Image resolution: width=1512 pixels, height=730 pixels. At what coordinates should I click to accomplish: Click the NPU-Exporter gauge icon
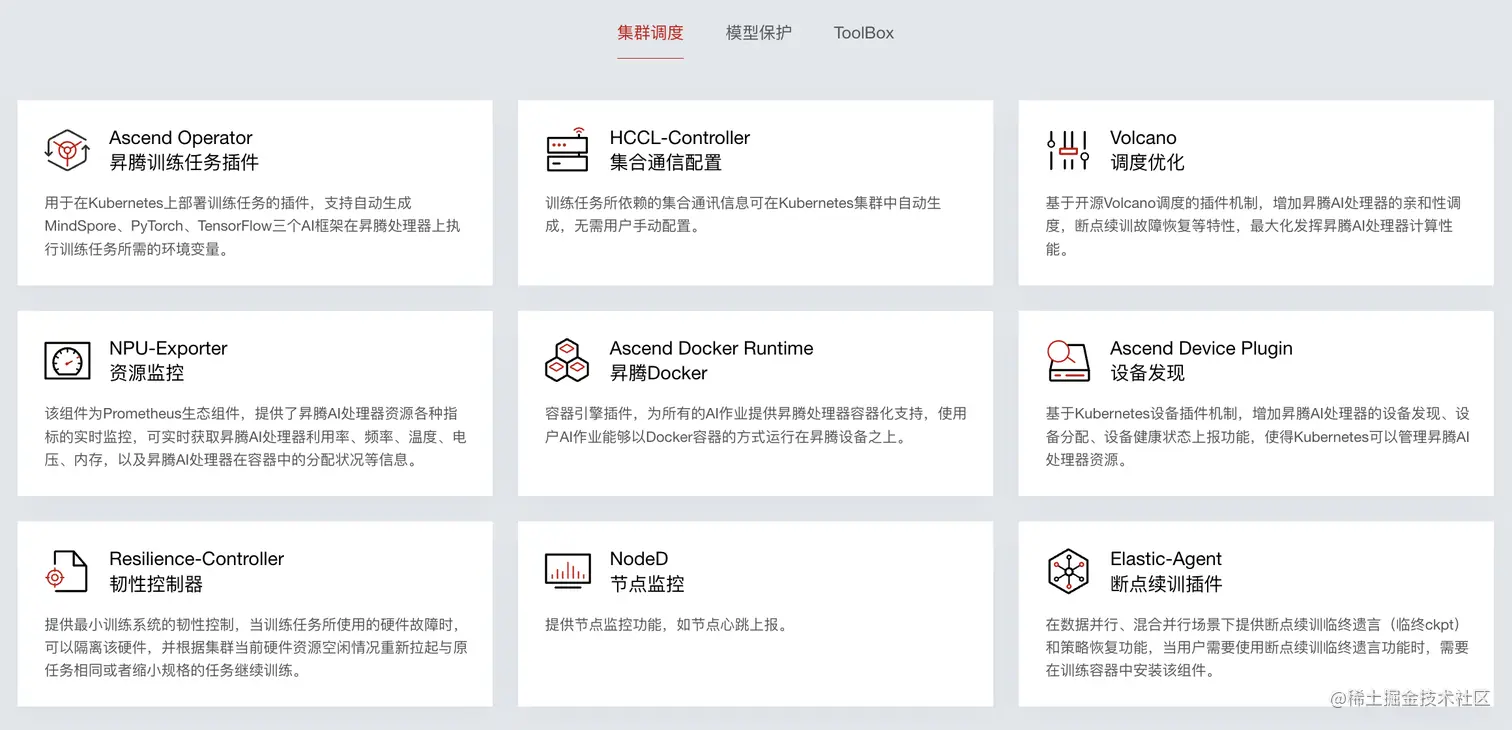click(x=67, y=361)
